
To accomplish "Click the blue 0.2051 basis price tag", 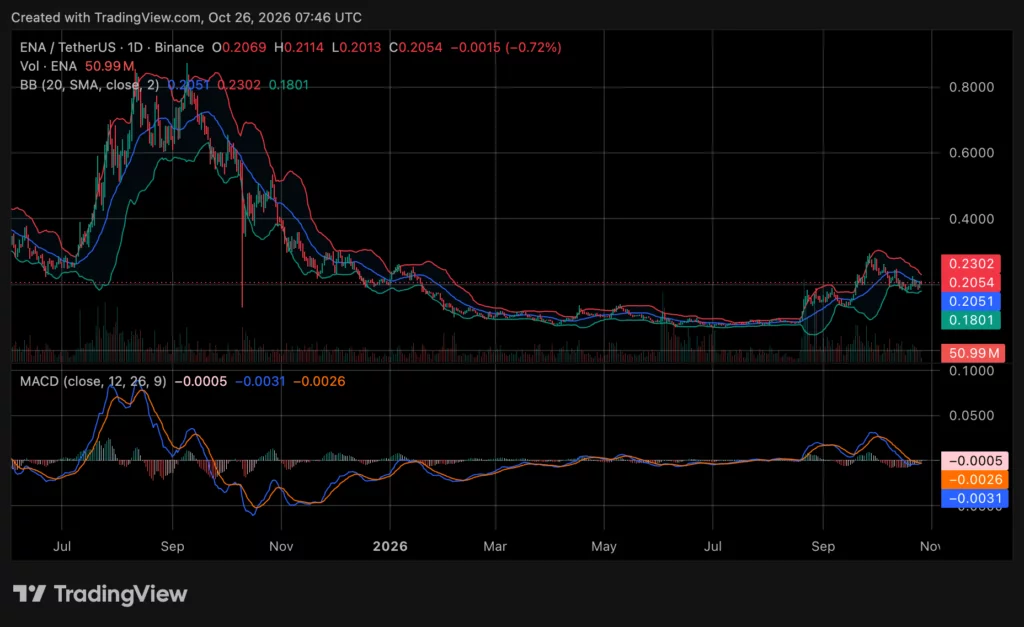I will tap(970, 302).
